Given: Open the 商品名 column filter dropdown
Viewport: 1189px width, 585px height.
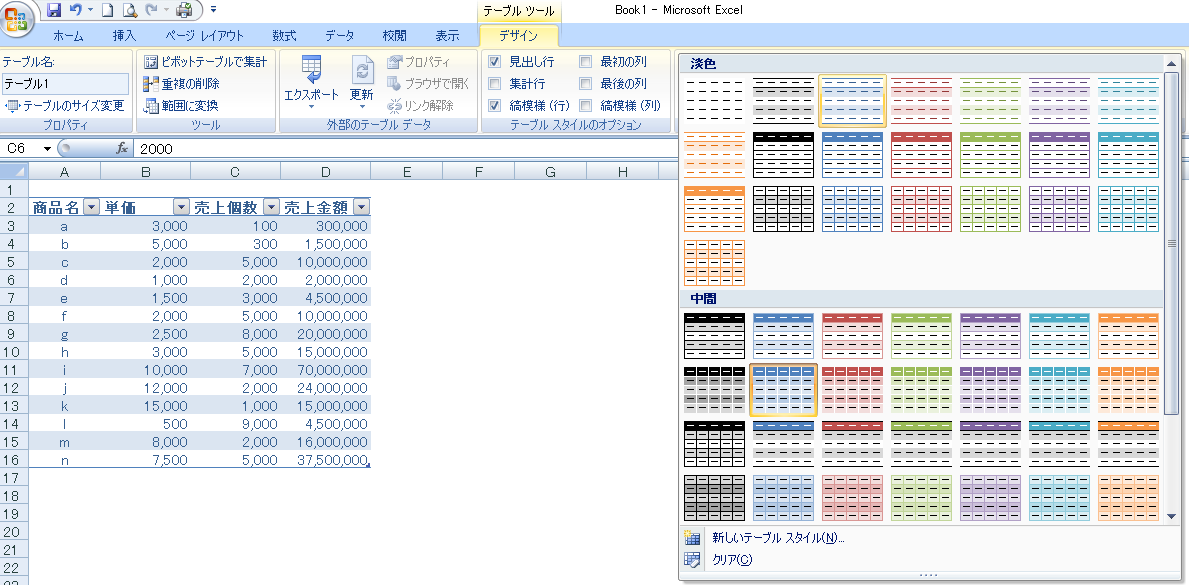Looking at the screenshot, I should coord(91,207).
